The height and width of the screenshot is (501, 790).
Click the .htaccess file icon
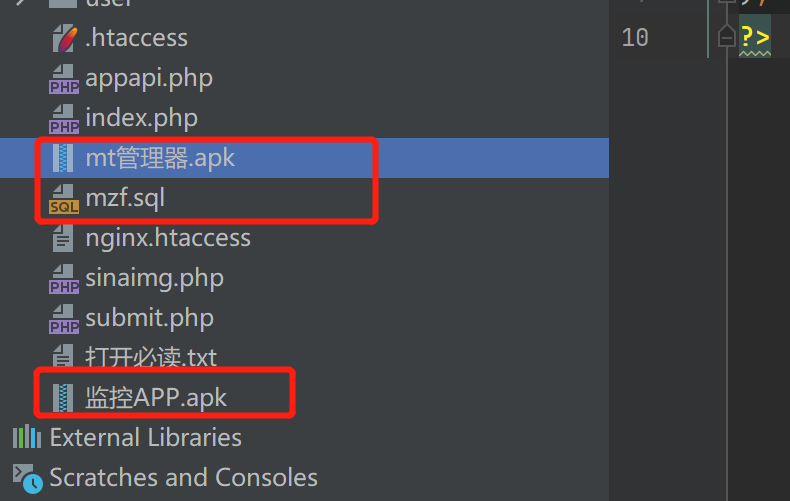click(64, 39)
